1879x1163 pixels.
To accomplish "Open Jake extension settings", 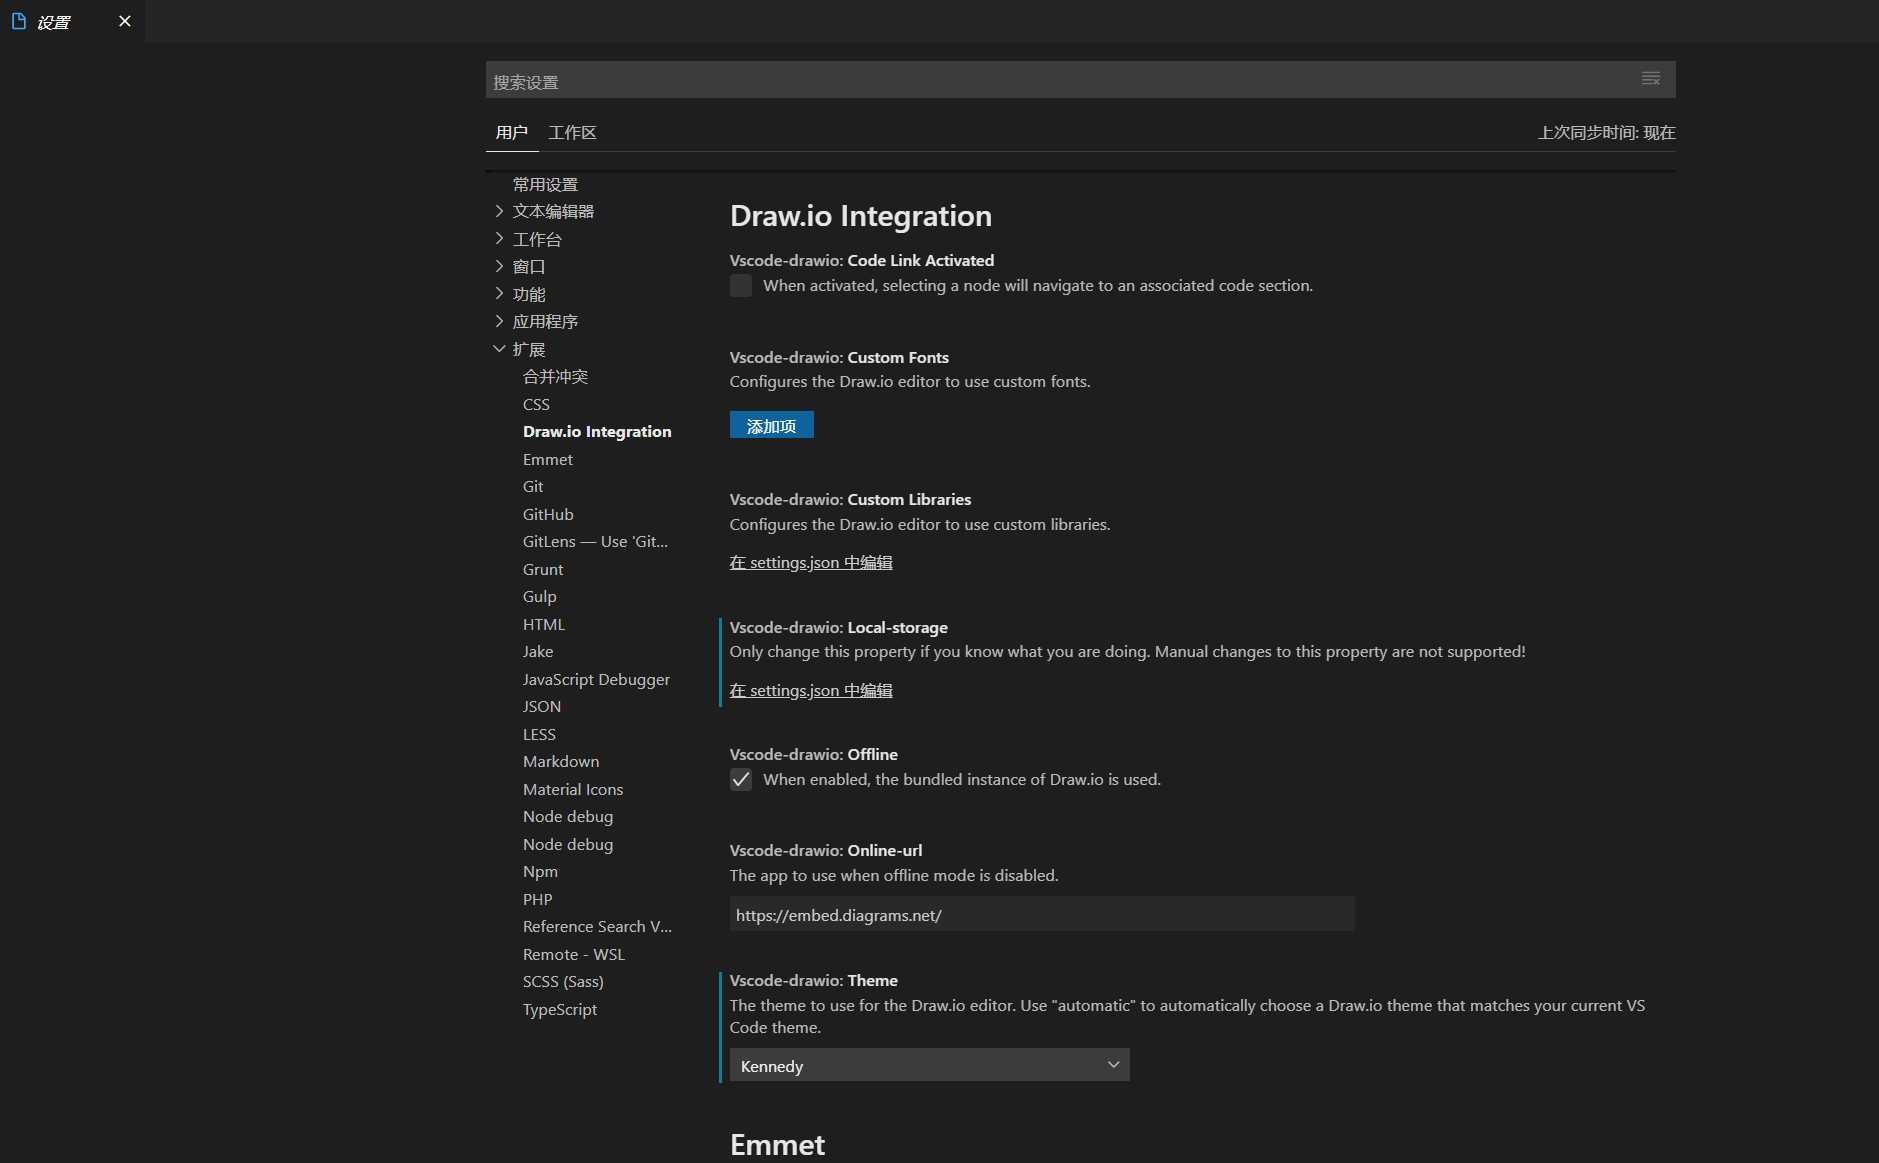I will coord(538,651).
